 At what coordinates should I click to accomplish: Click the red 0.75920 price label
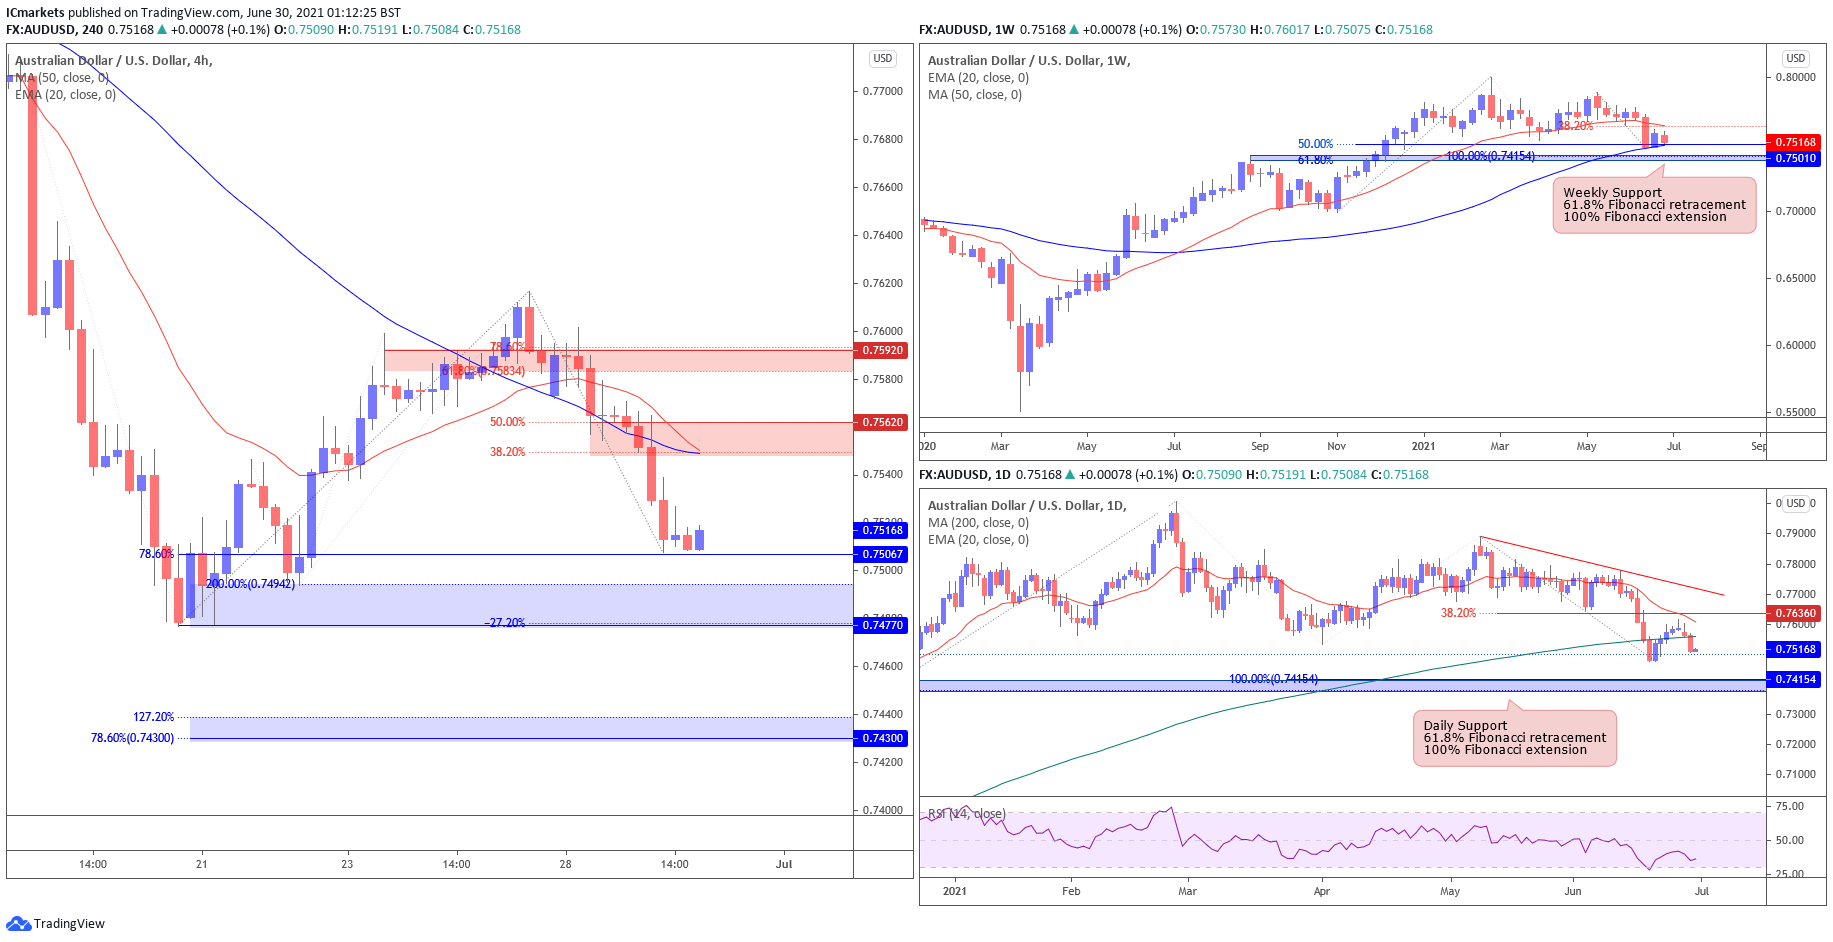click(882, 351)
